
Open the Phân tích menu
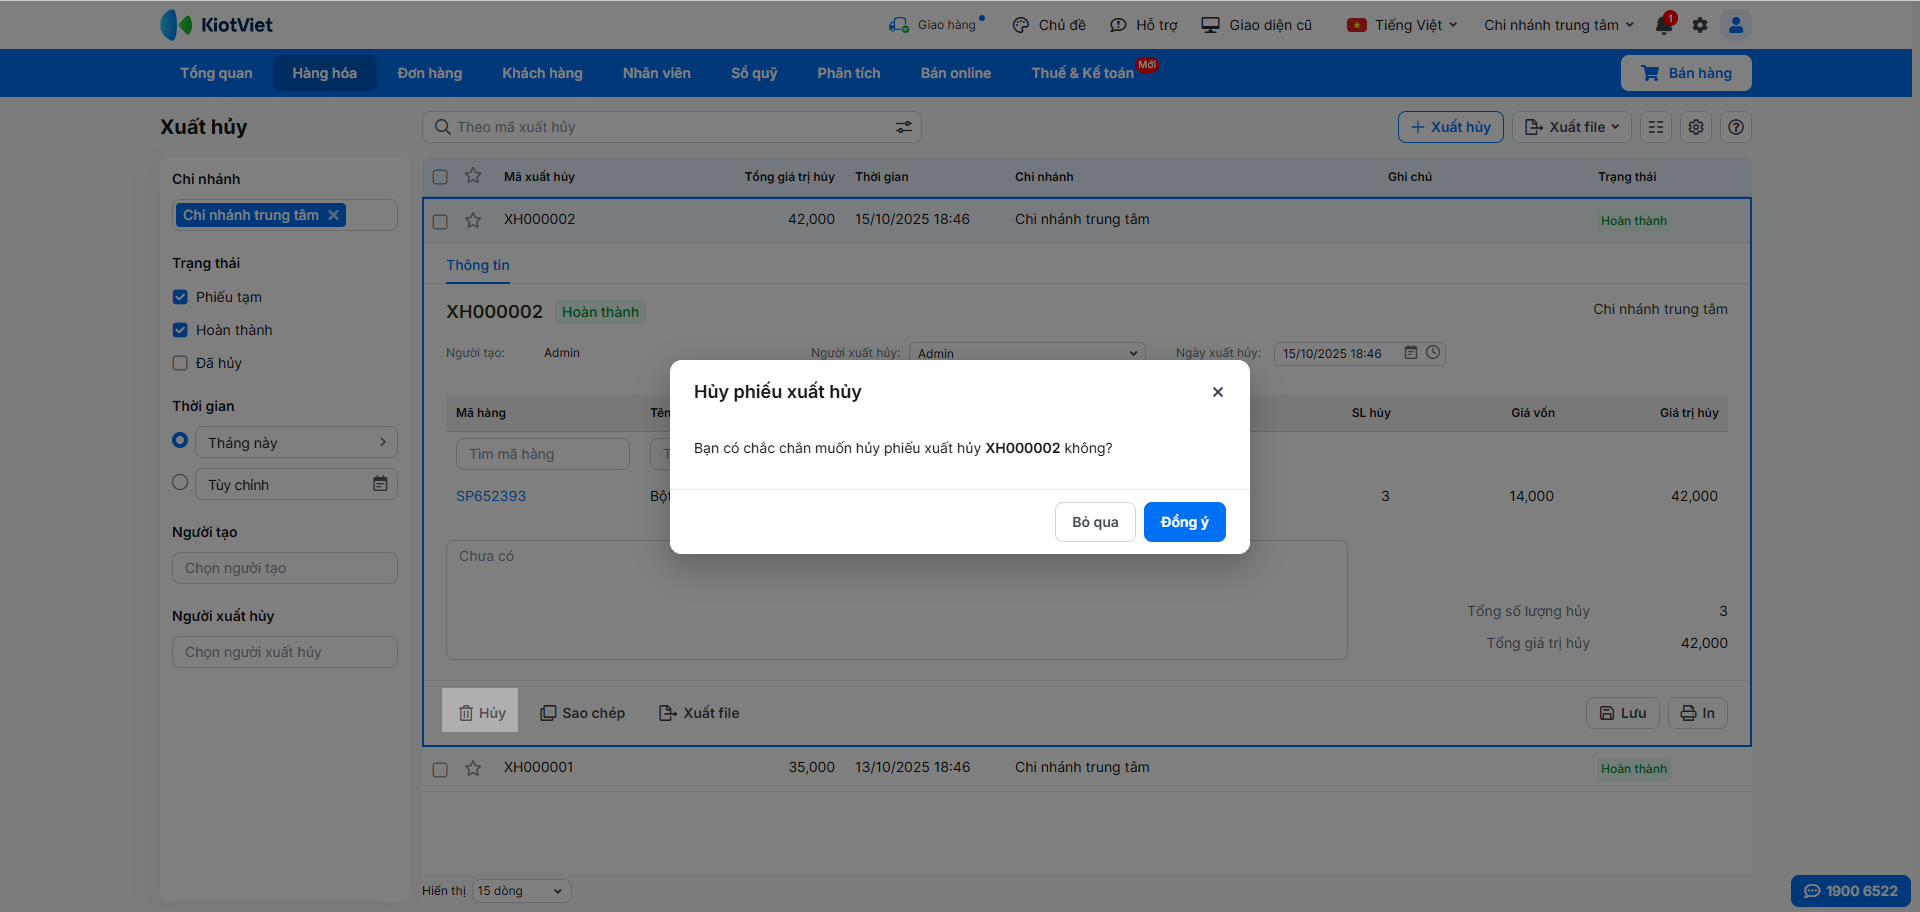tap(849, 73)
